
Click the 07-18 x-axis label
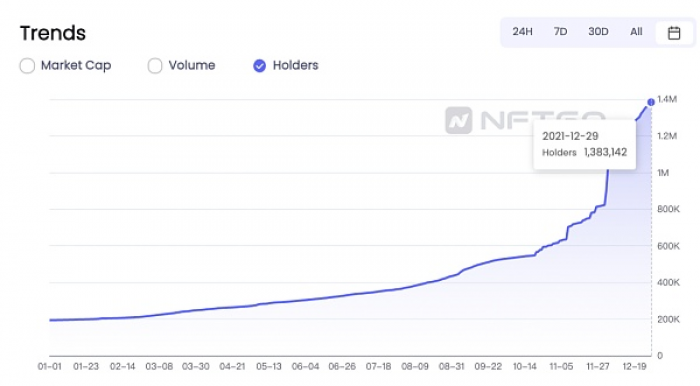coord(379,366)
